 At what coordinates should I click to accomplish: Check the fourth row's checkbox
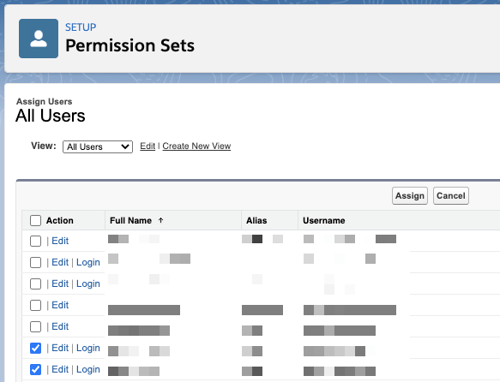pos(35,305)
